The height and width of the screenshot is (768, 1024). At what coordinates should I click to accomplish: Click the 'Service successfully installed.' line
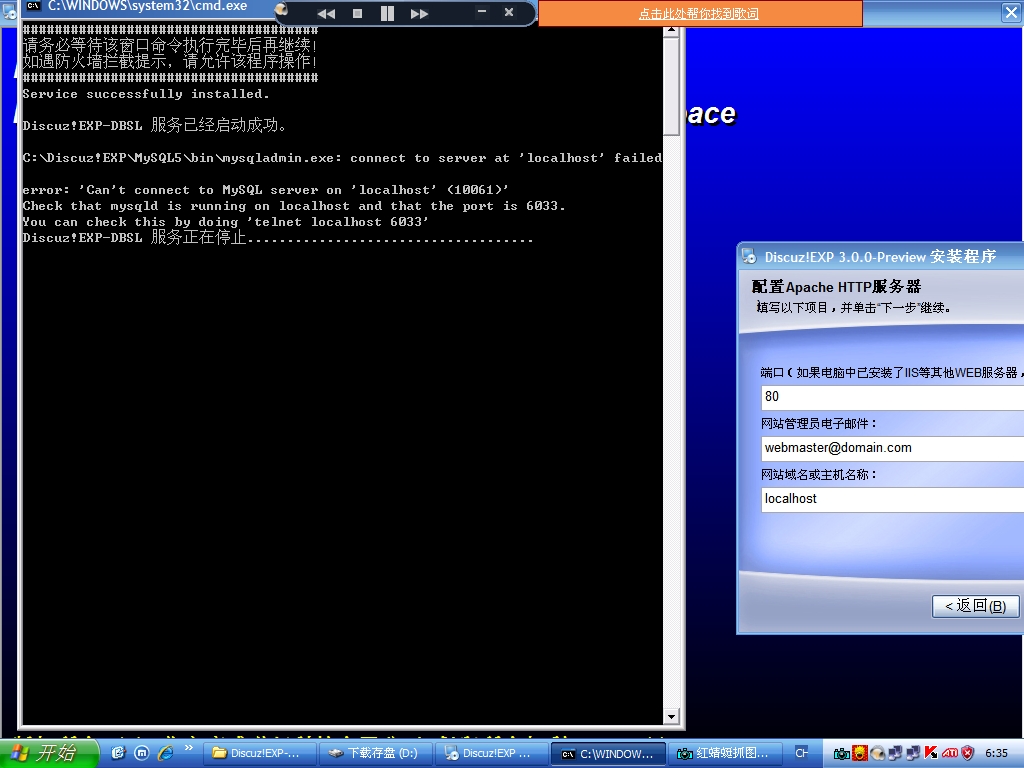click(146, 93)
